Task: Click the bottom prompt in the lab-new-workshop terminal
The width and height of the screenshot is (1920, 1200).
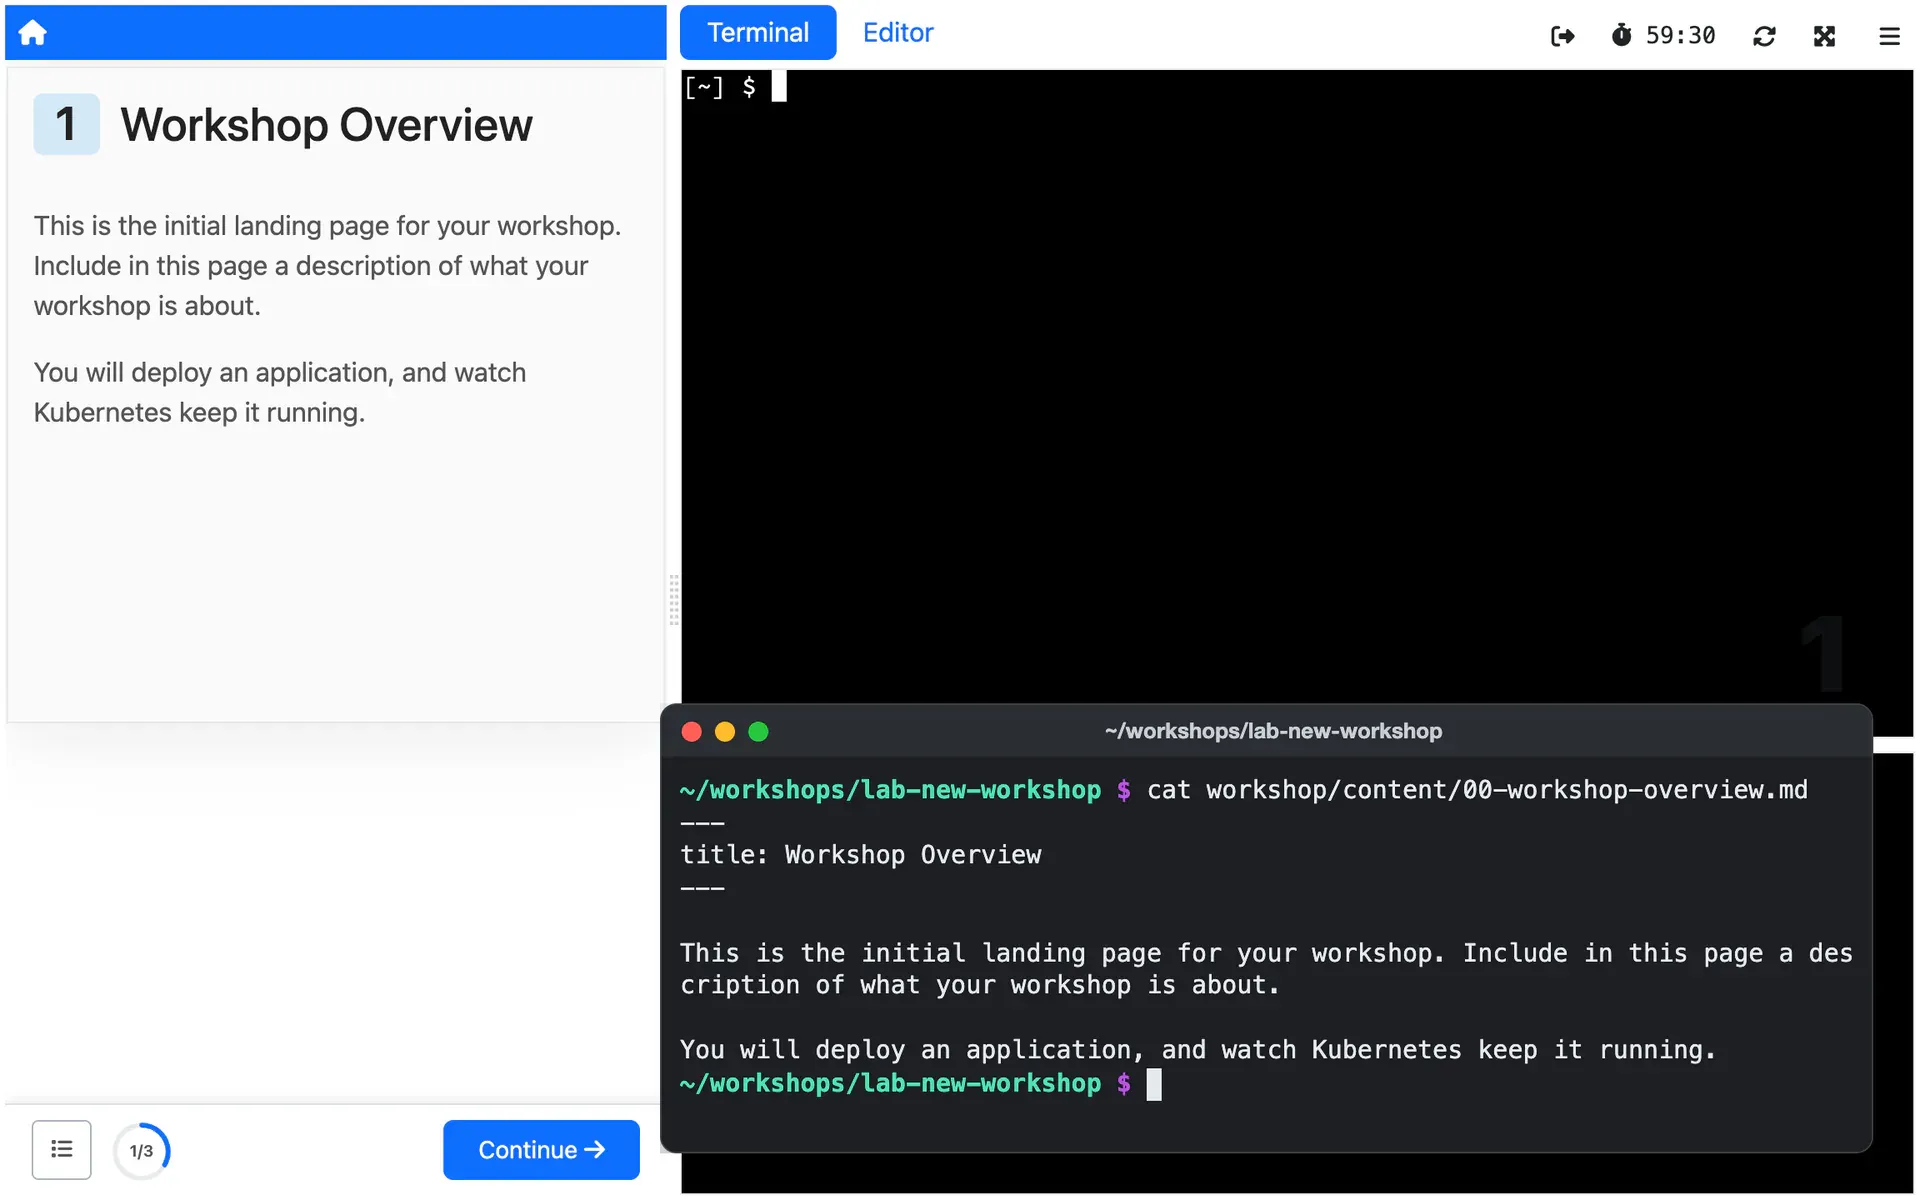Action: [x=920, y=1084]
